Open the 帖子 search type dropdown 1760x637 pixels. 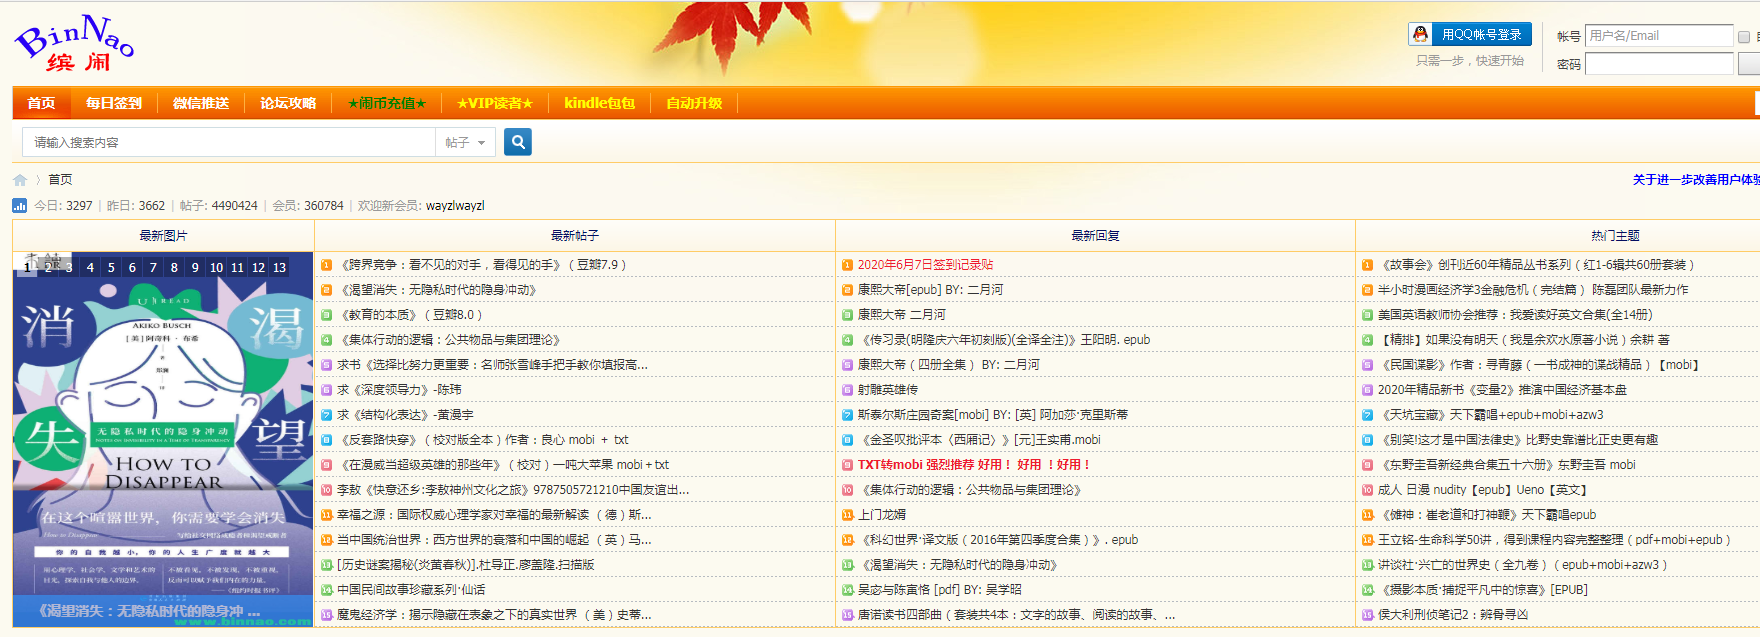[x=465, y=142]
